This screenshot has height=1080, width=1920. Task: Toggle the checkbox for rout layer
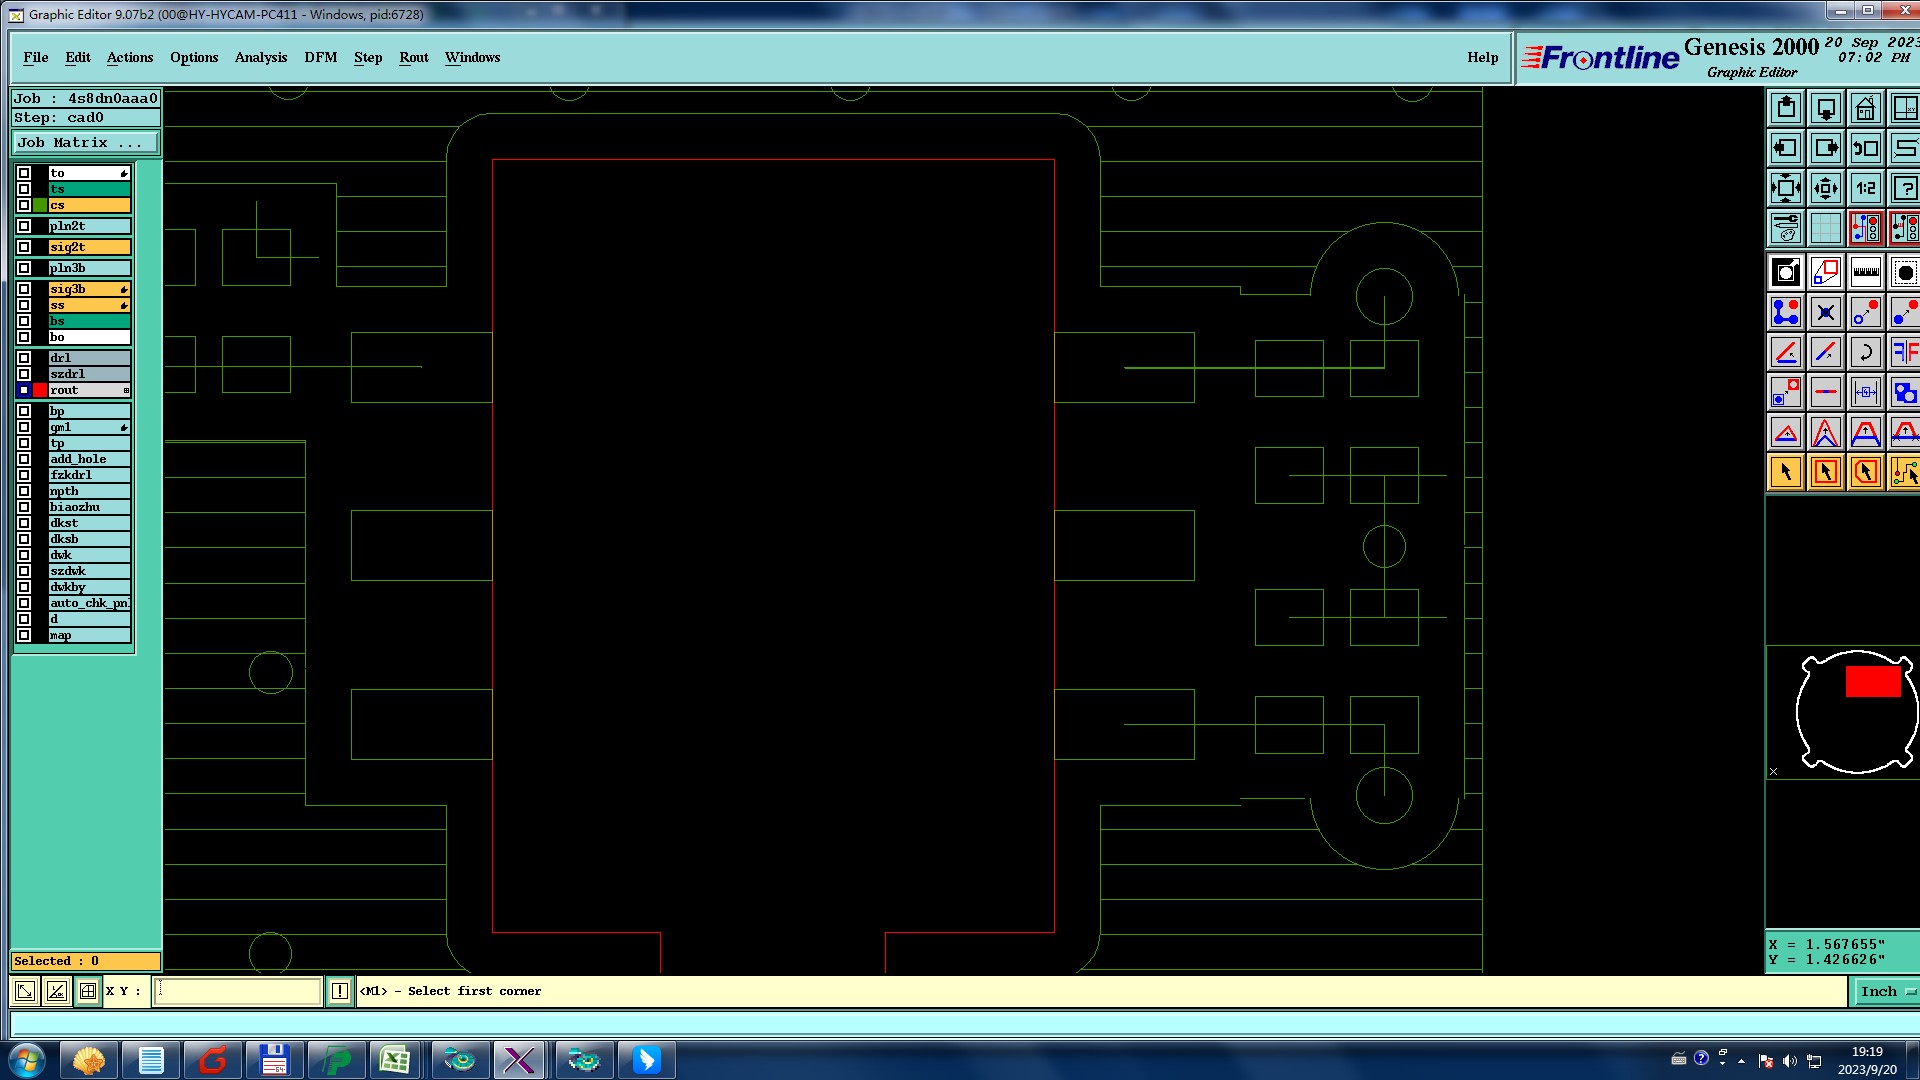24,390
